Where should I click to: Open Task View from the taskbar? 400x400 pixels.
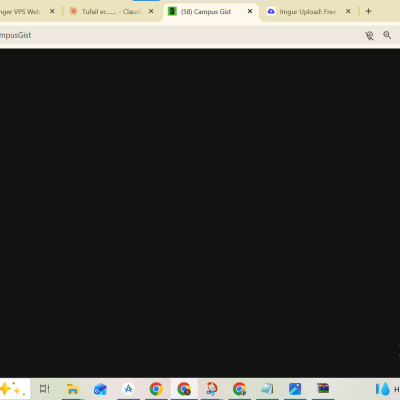[45, 389]
